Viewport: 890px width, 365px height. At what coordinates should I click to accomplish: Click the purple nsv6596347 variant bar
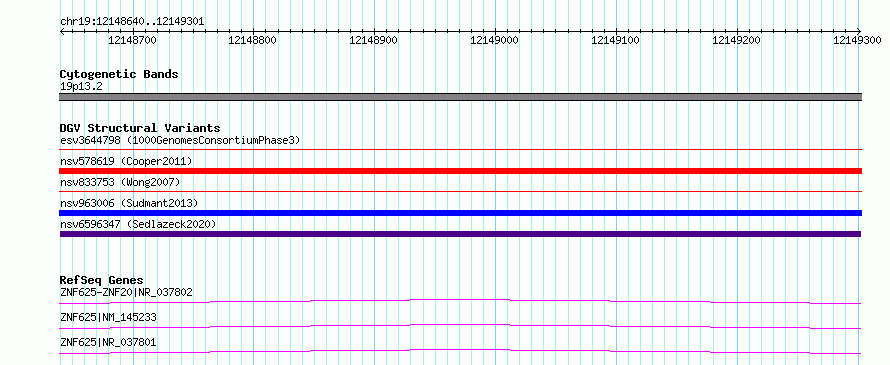[x=460, y=234]
